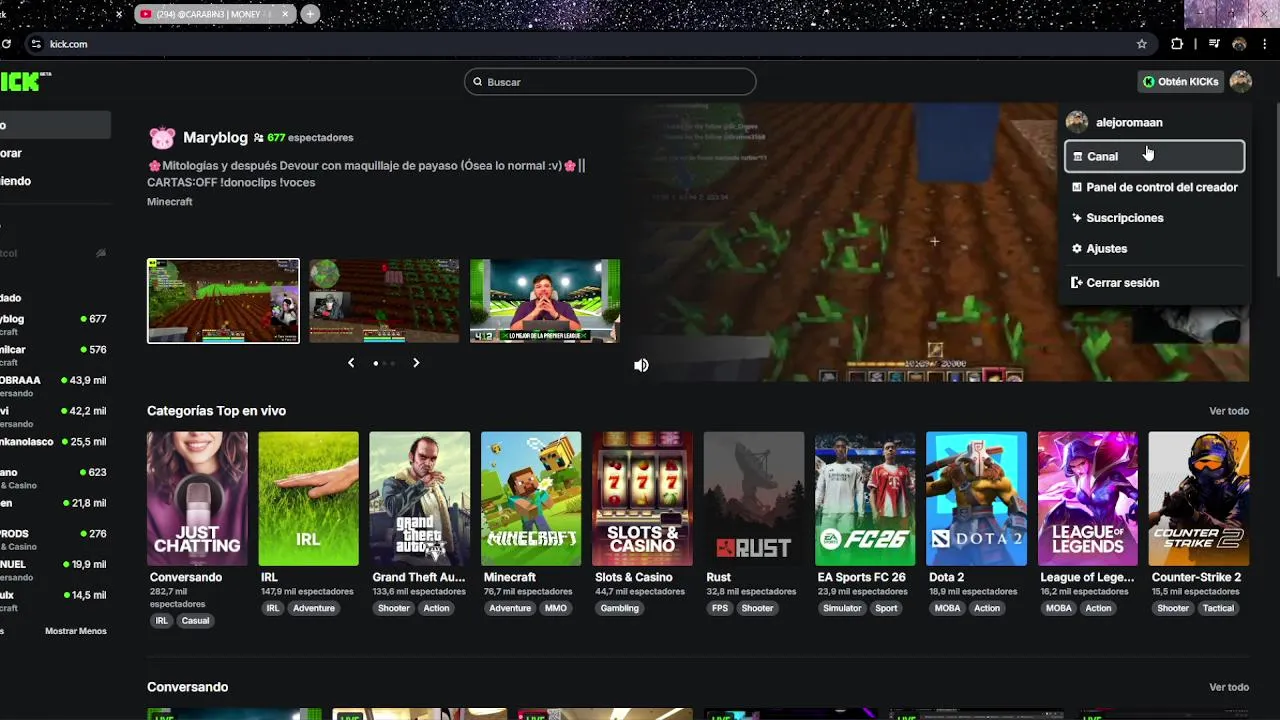Image resolution: width=1280 pixels, height=720 pixels.
Task: Click the Sport tag under EA Sports FC
Action: pos(886,608)
